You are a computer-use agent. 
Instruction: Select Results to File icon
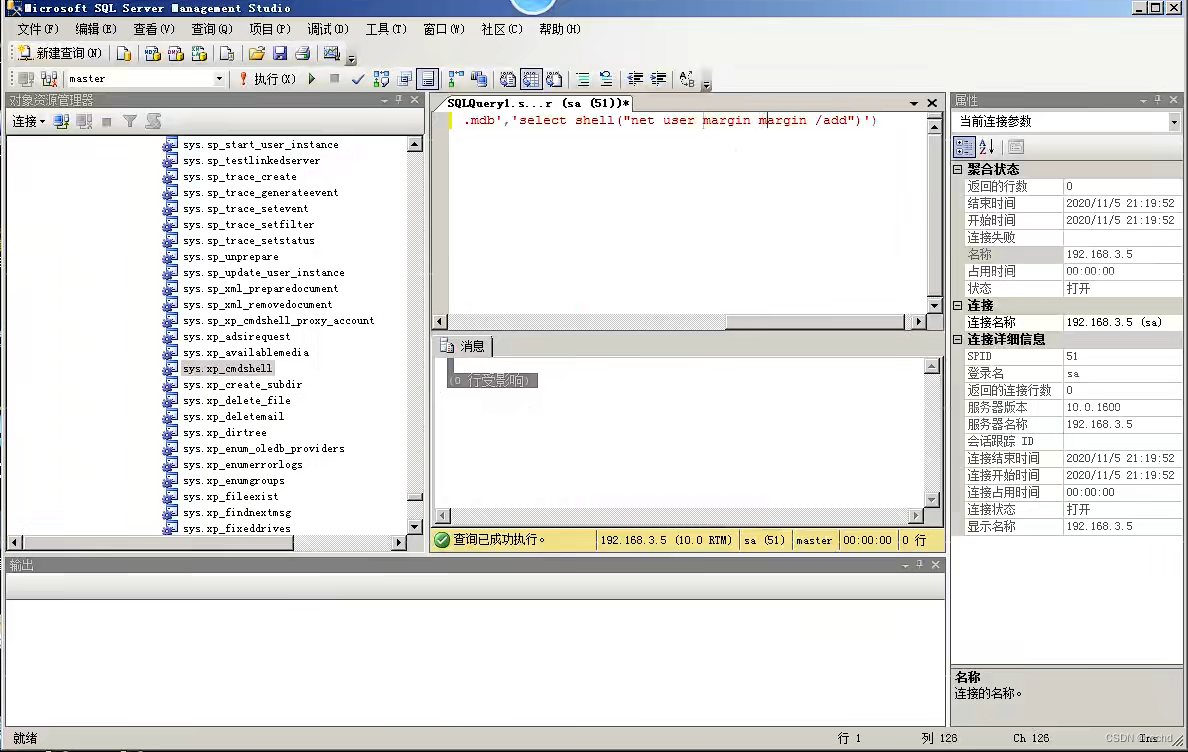[555, 79]
